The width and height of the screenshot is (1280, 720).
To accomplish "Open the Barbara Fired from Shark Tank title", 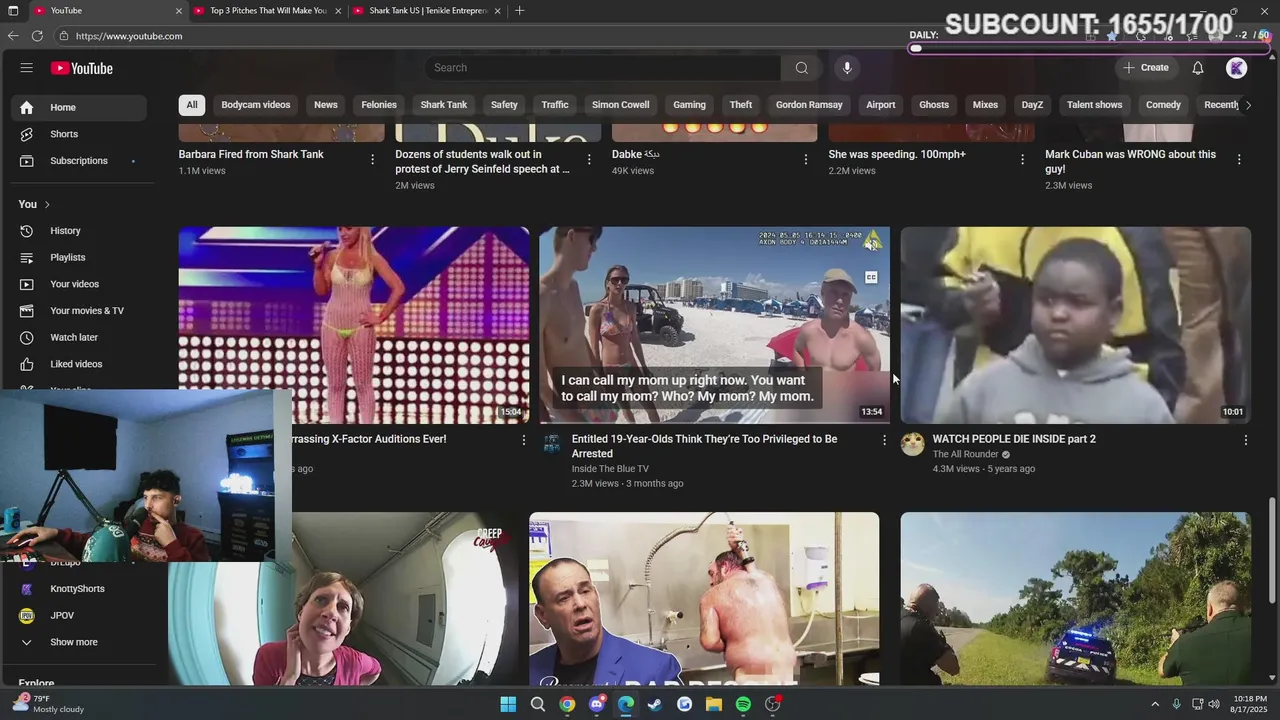I will coord(251,155).
